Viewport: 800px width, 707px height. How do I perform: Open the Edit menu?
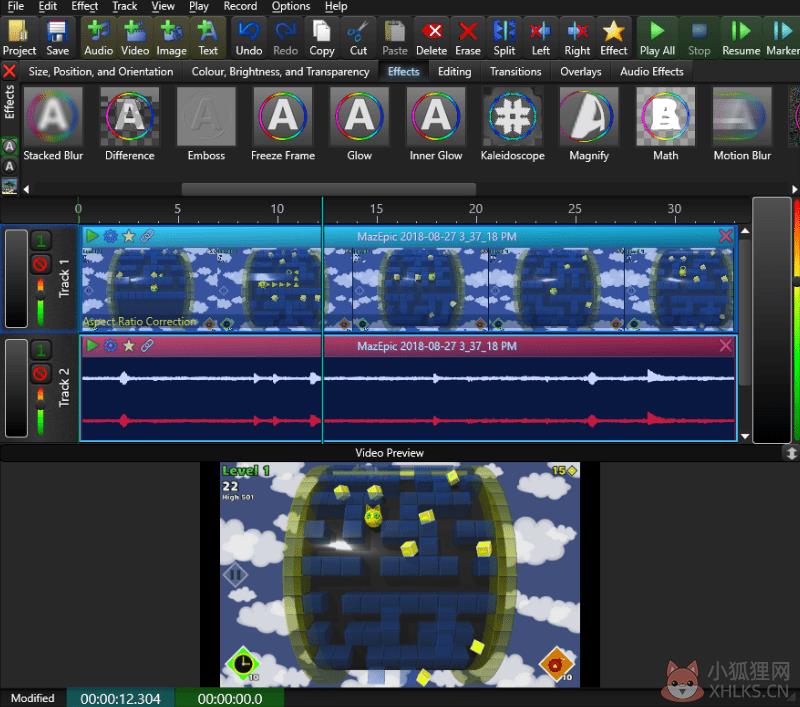click(x=47, y=6)
